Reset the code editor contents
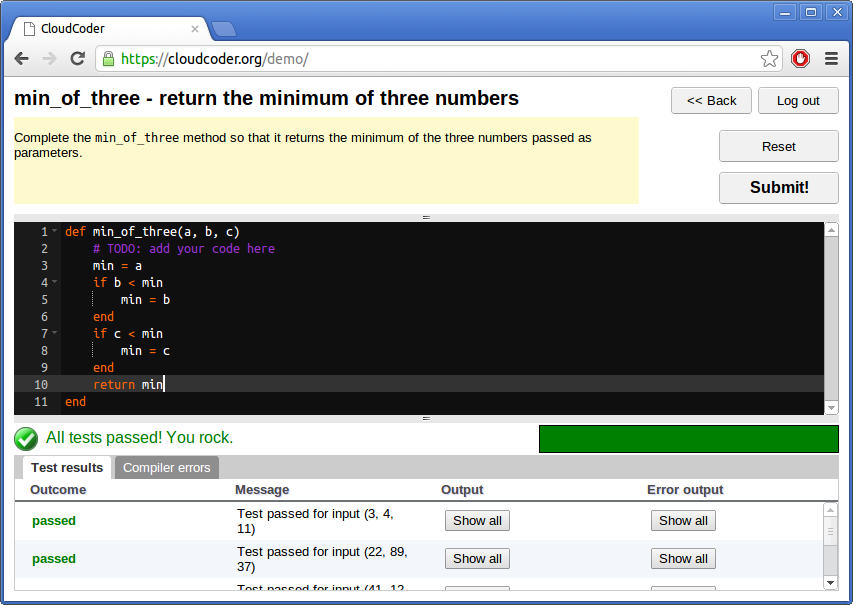 (778, 146)
